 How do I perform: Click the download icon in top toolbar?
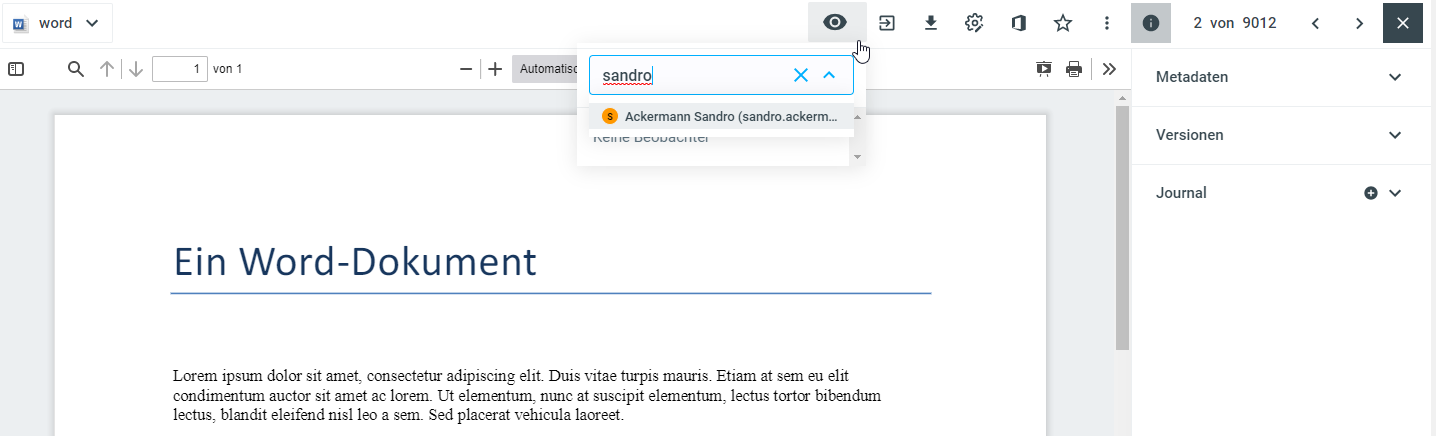point(931,23)
